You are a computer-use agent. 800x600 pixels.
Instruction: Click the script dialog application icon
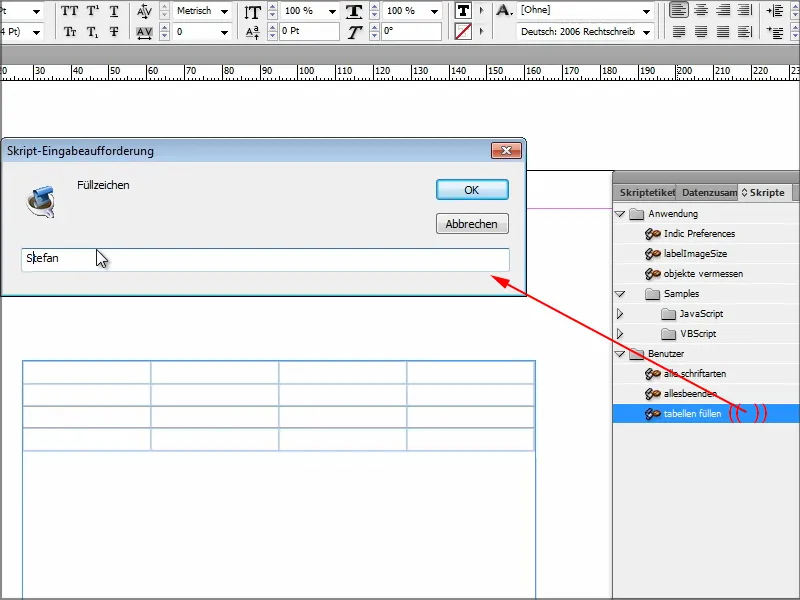tap(41, 202)
